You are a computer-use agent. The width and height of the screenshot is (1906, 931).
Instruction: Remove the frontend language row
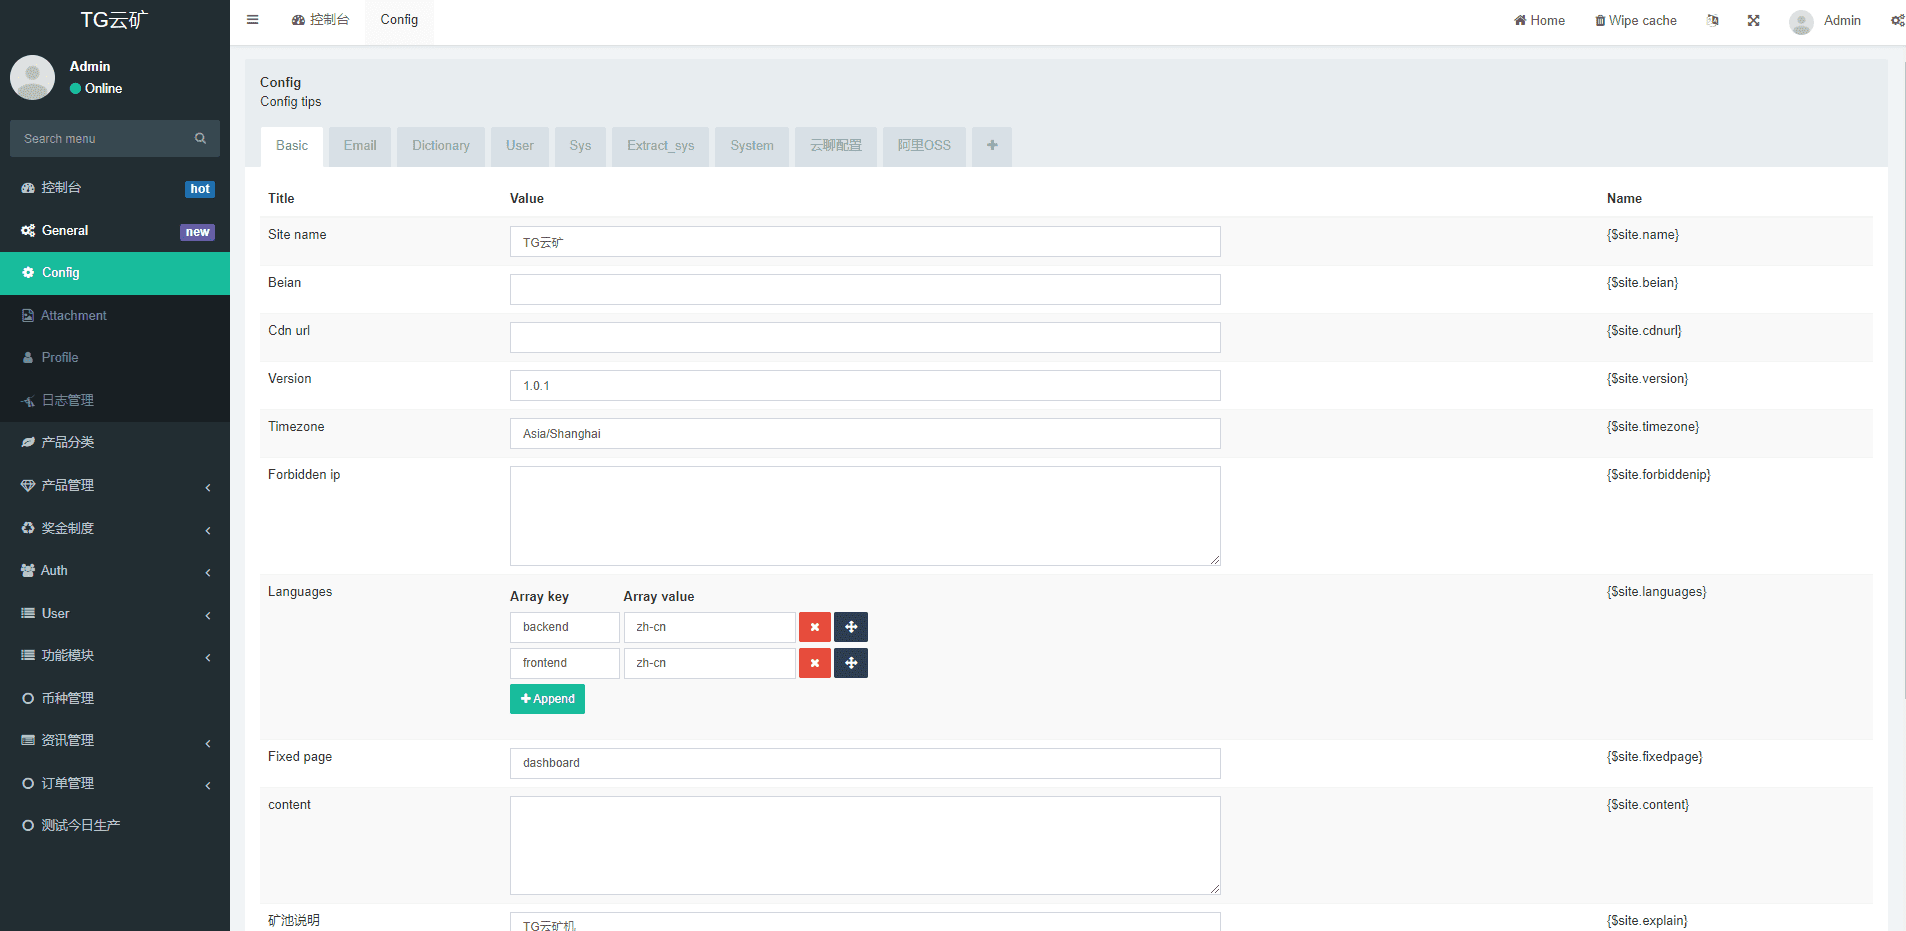point(814,663)
